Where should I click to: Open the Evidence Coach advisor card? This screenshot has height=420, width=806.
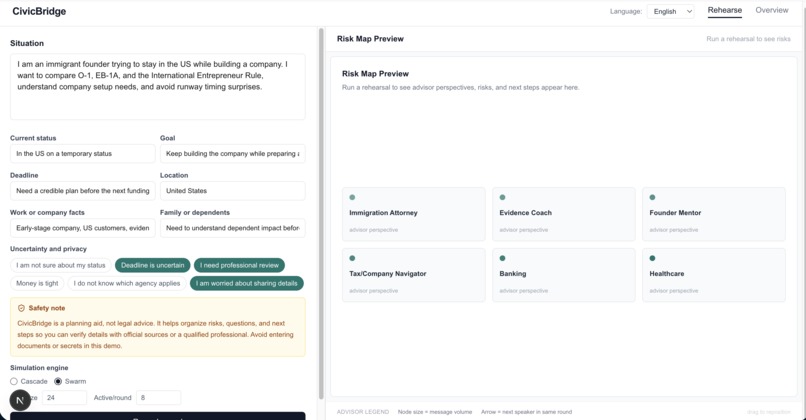[564, 214]
